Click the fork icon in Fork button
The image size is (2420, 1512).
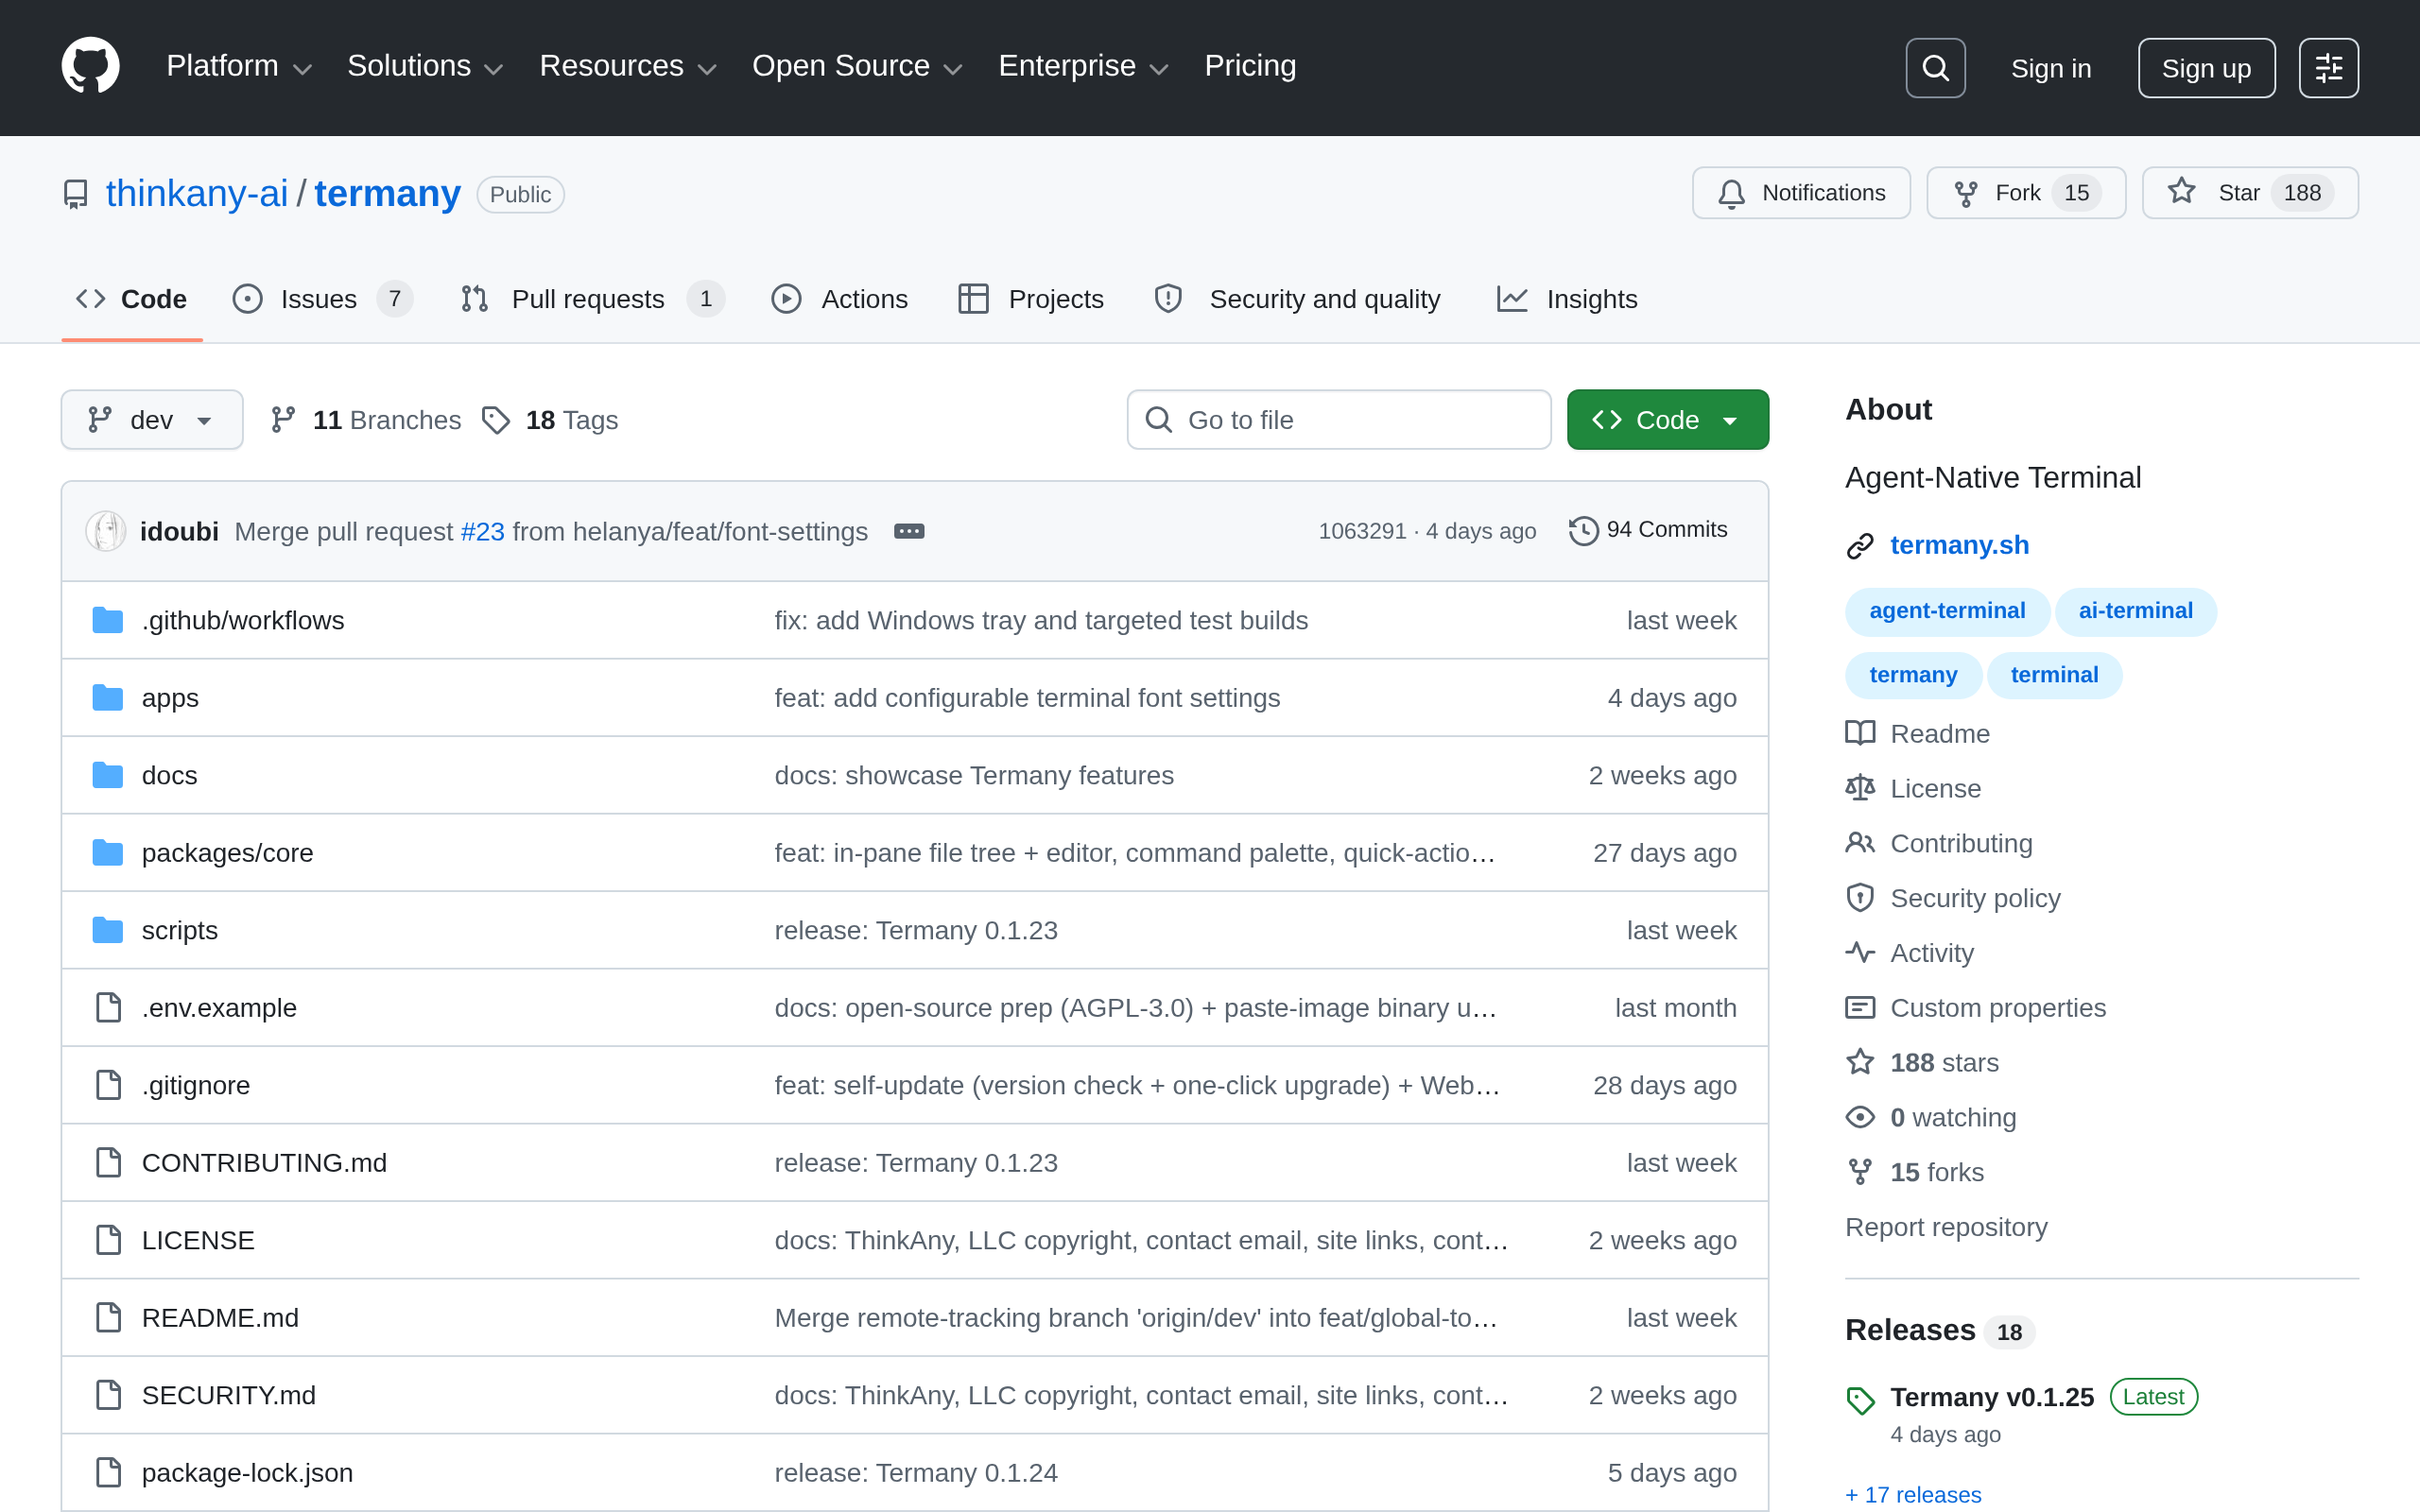tap(1966, 193)
